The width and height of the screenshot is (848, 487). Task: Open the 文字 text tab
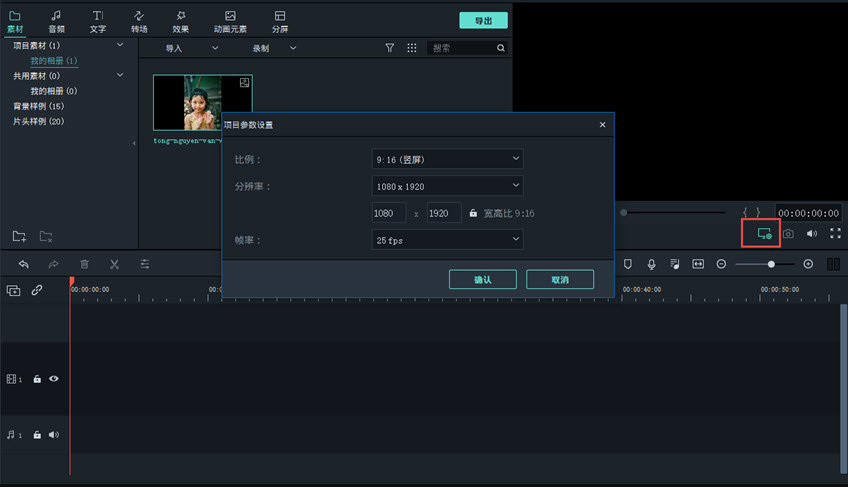click(x=97, y=21)
